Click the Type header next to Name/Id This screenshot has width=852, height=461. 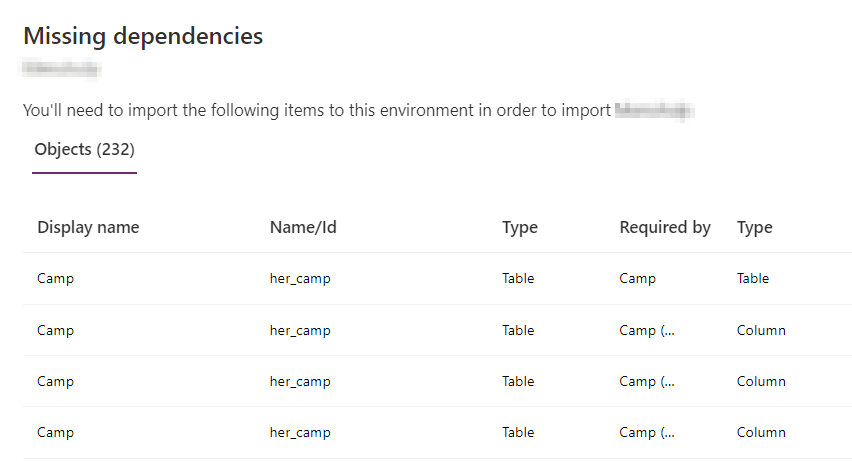point(520,227)
